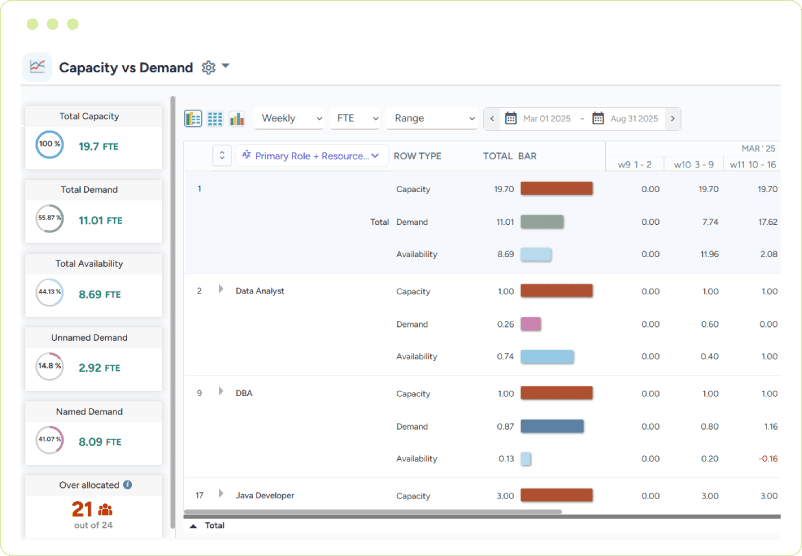The image size is (802, 556).
Task: Click the Named Demand 41.07% ring
Action: pos(50,440)
